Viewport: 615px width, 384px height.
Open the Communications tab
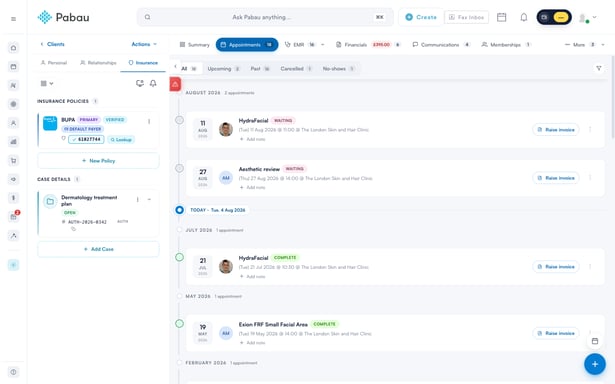click(441, 45)
